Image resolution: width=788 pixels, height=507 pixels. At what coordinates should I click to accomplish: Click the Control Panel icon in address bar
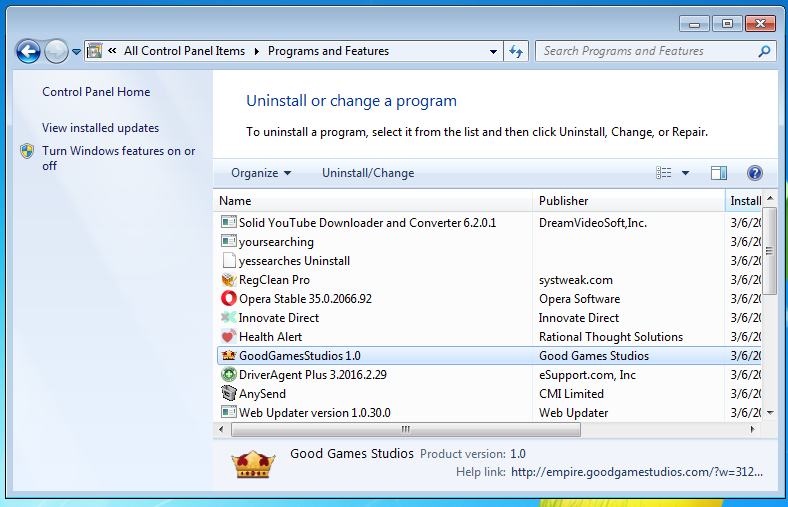point(94,51)
